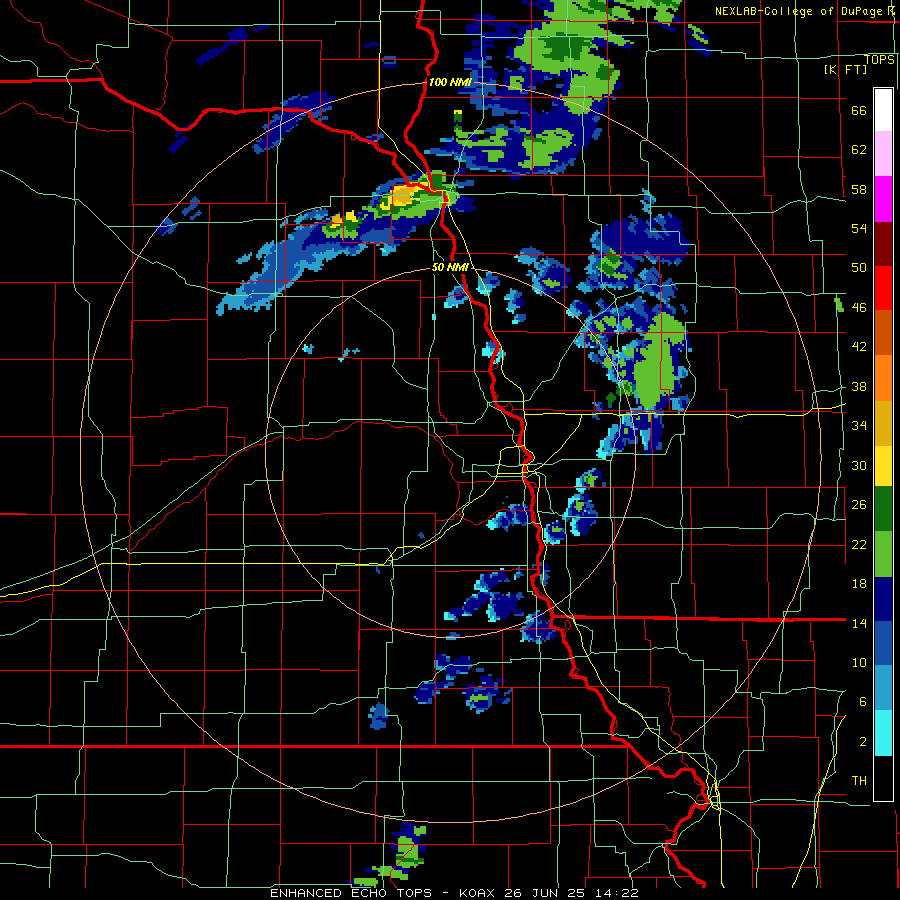Click the [K FT] units label
Screen dimensions: 900x900
(845, 70)
